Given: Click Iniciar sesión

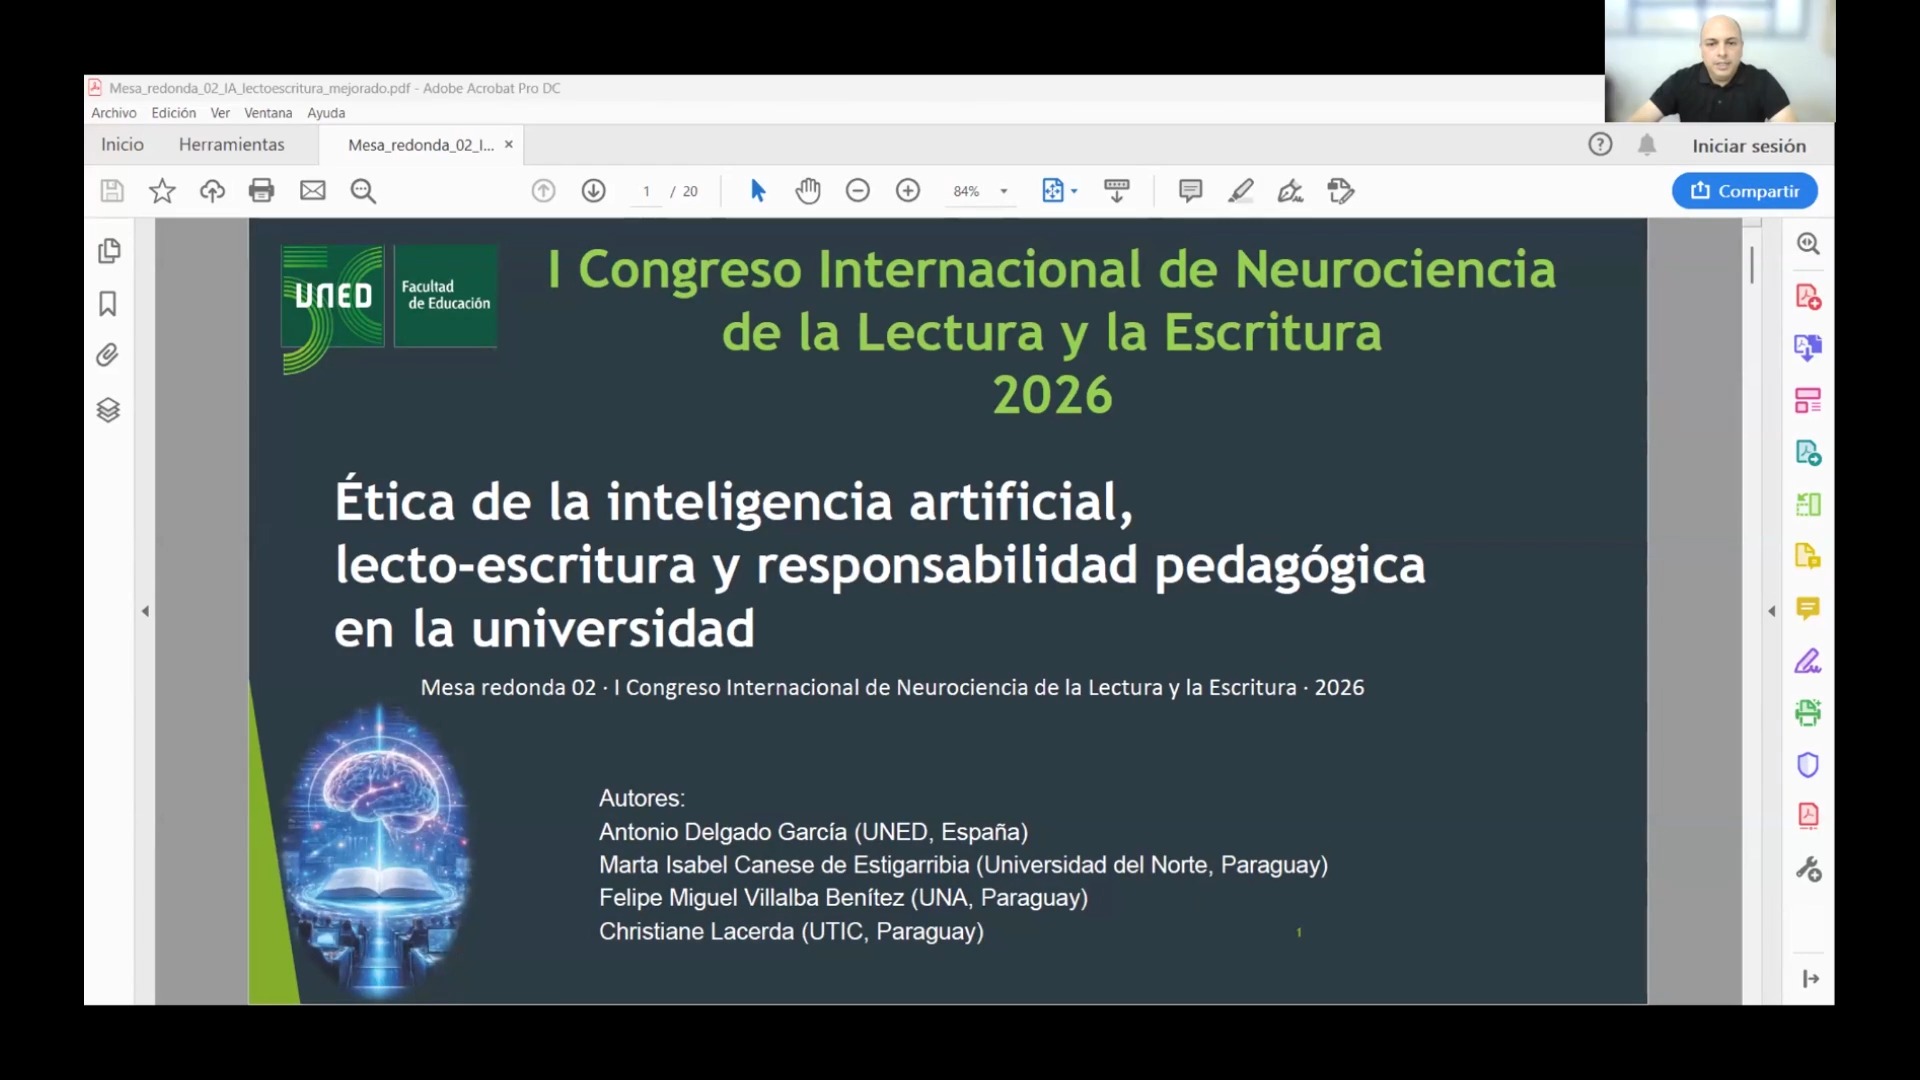Looking at the screenshot, I should (1749, 146).
